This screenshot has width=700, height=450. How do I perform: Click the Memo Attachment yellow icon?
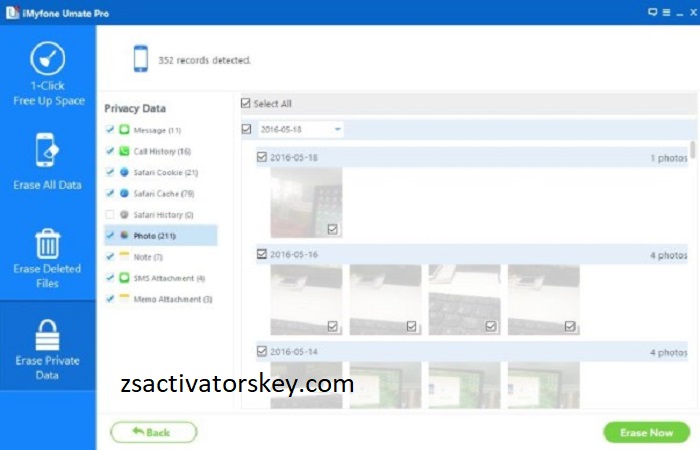(x=124, y=298)
